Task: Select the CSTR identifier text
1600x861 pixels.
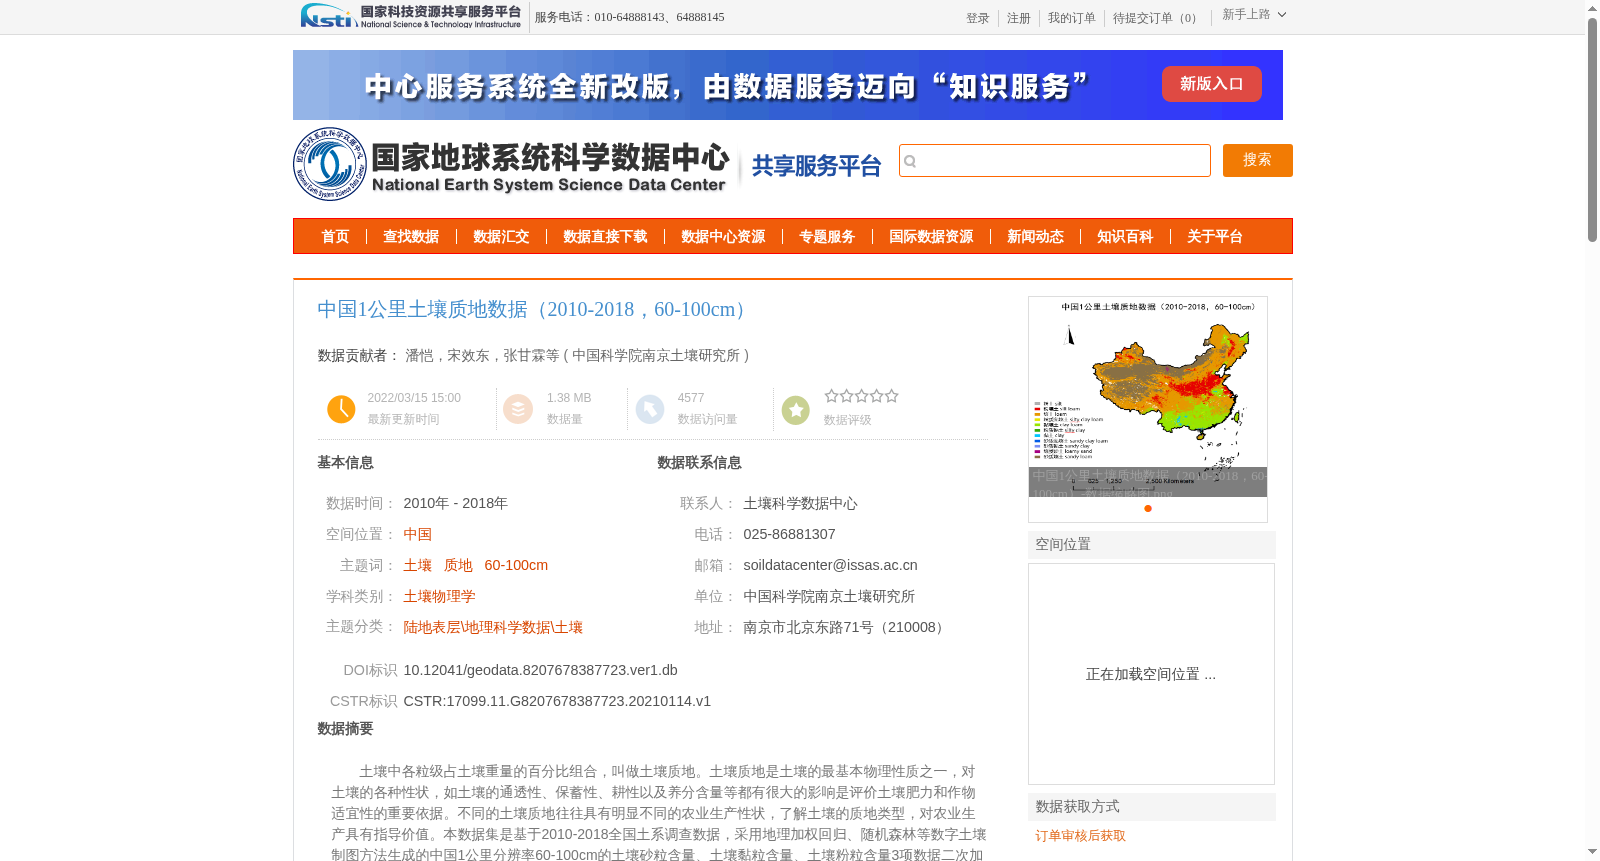Action: (x=557, y=701)
